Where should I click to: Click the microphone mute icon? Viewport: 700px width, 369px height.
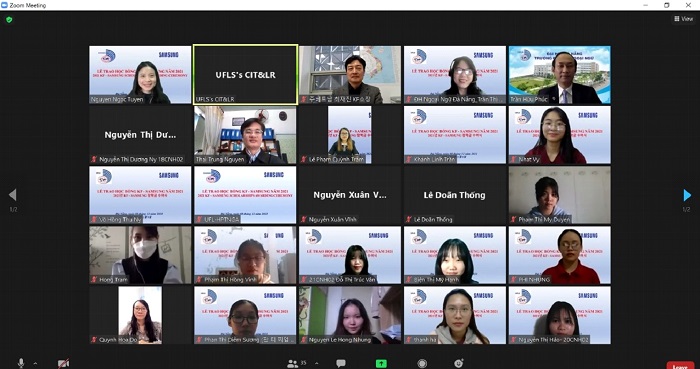tap(21, 363)
